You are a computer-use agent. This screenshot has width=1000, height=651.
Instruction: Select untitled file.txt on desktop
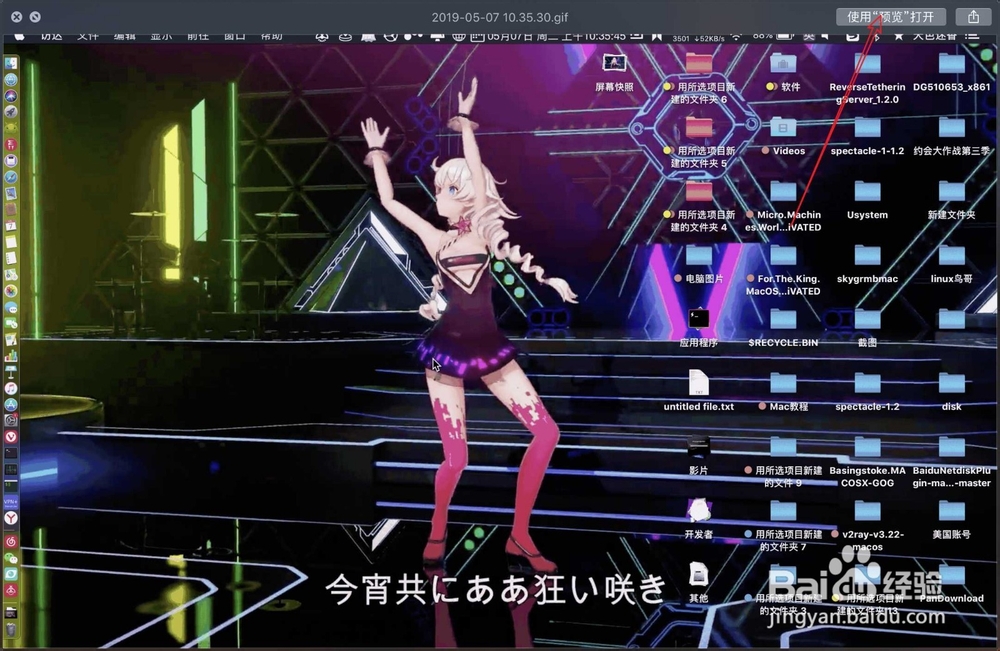[699, 391]
